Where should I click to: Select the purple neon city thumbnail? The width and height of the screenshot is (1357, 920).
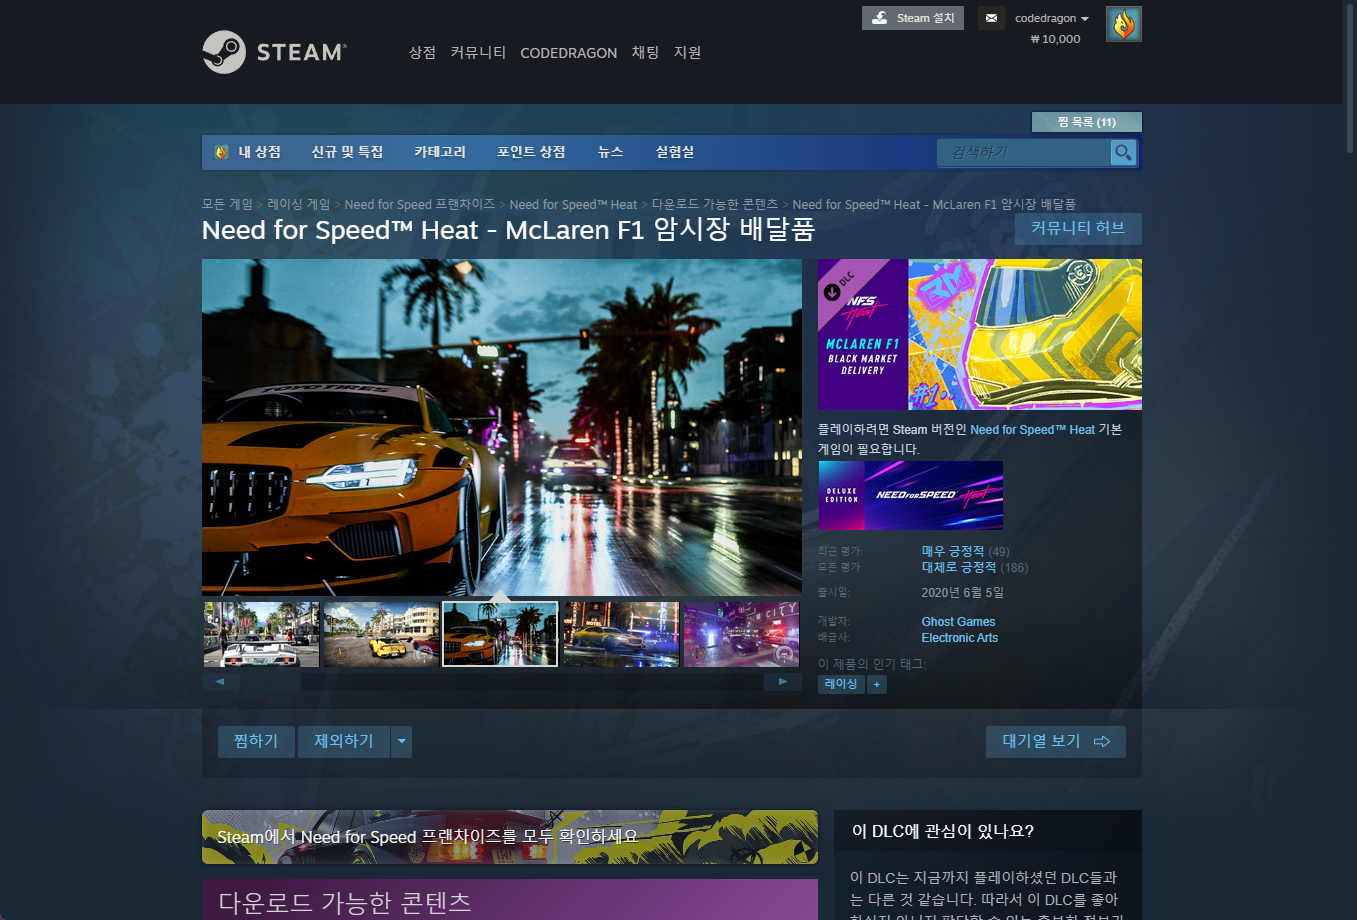point(741,634)
